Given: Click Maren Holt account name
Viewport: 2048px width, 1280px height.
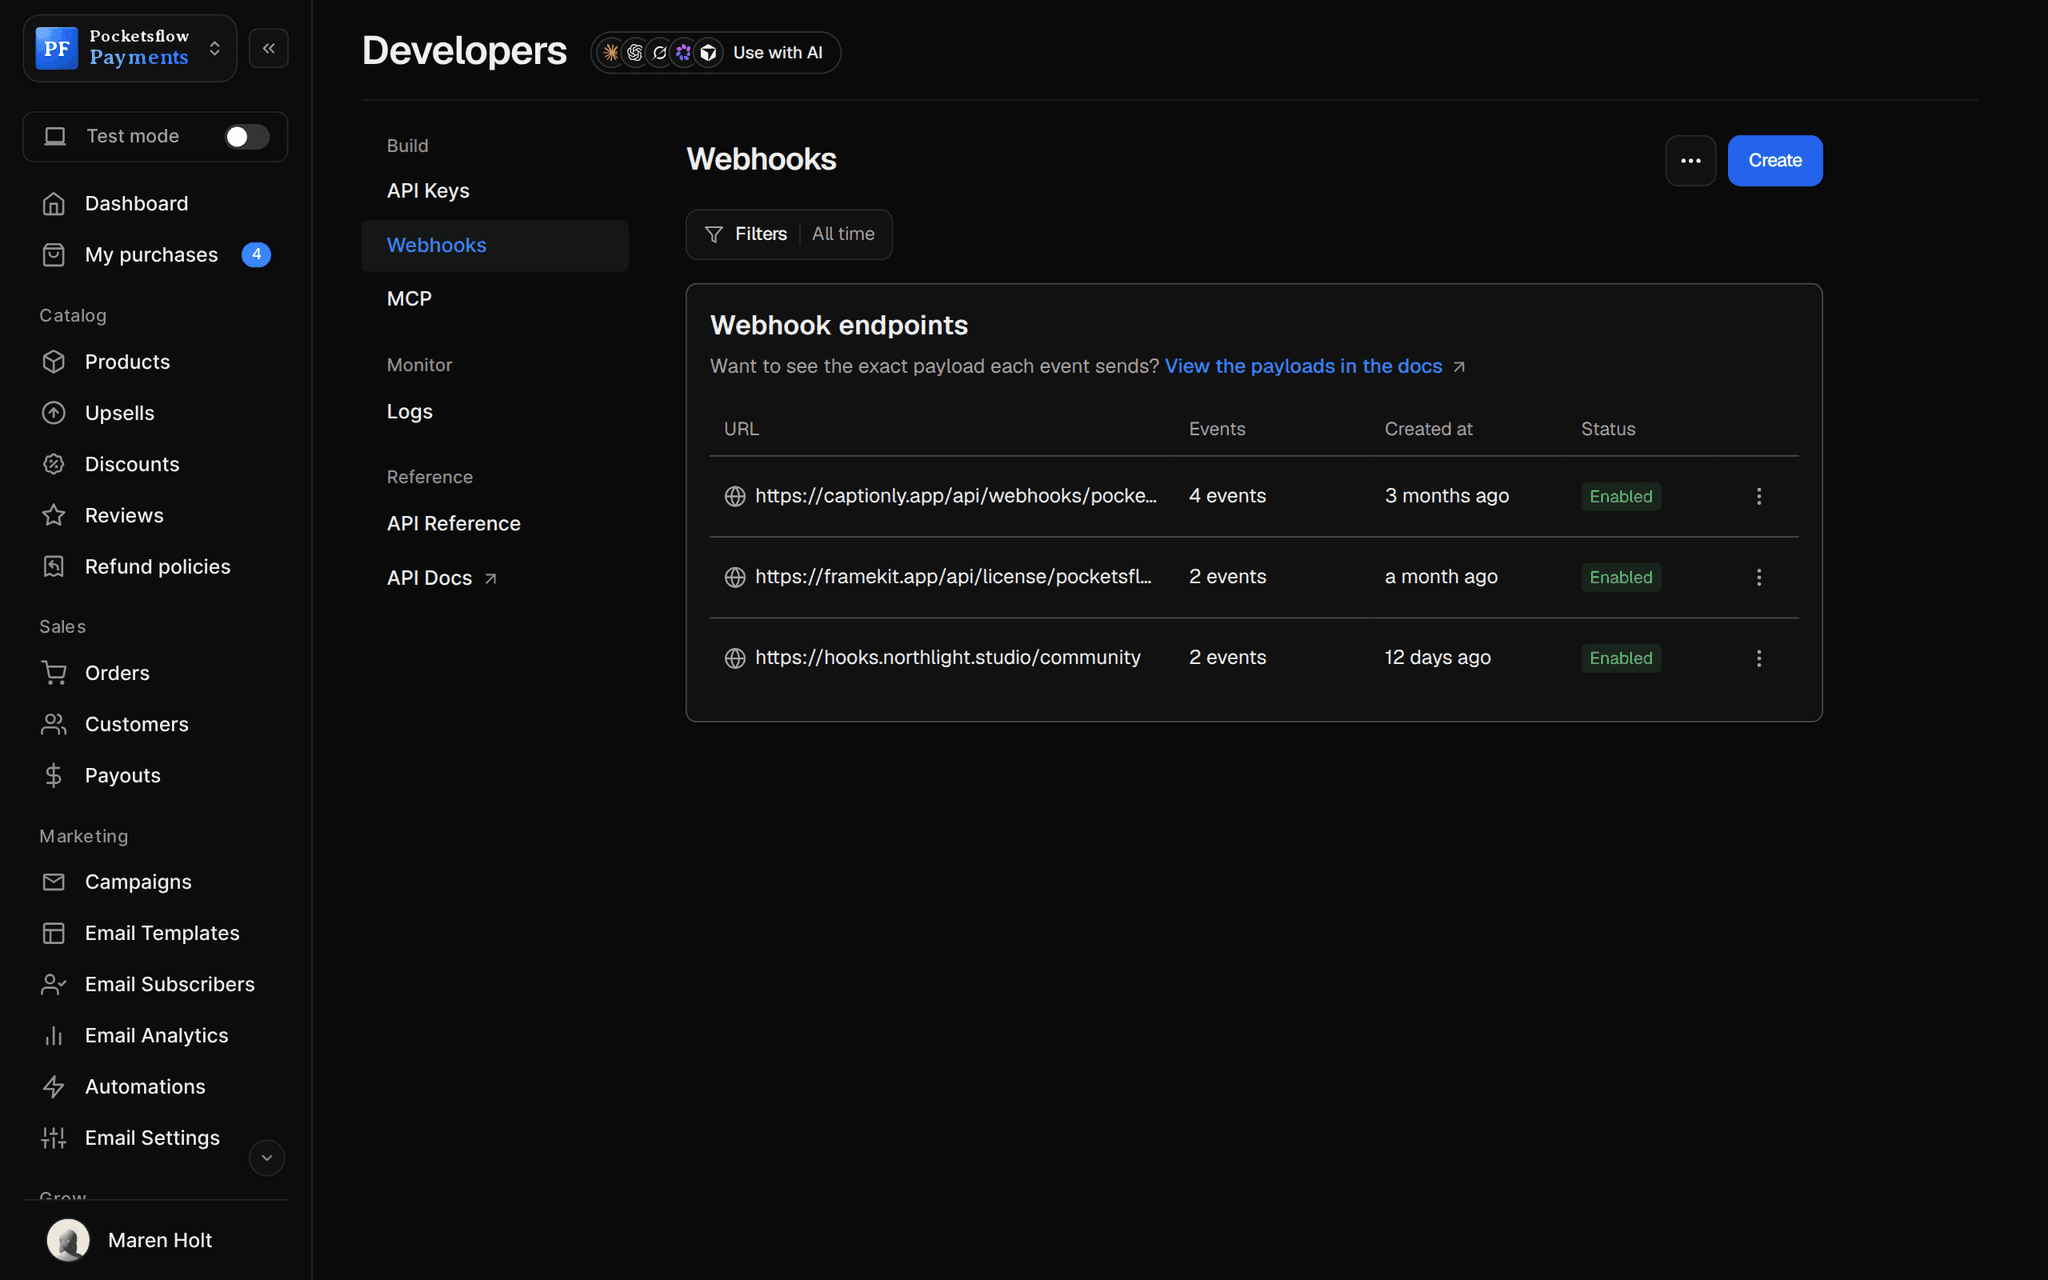Looking at the screenshot, I should [x=160, y=1241].
